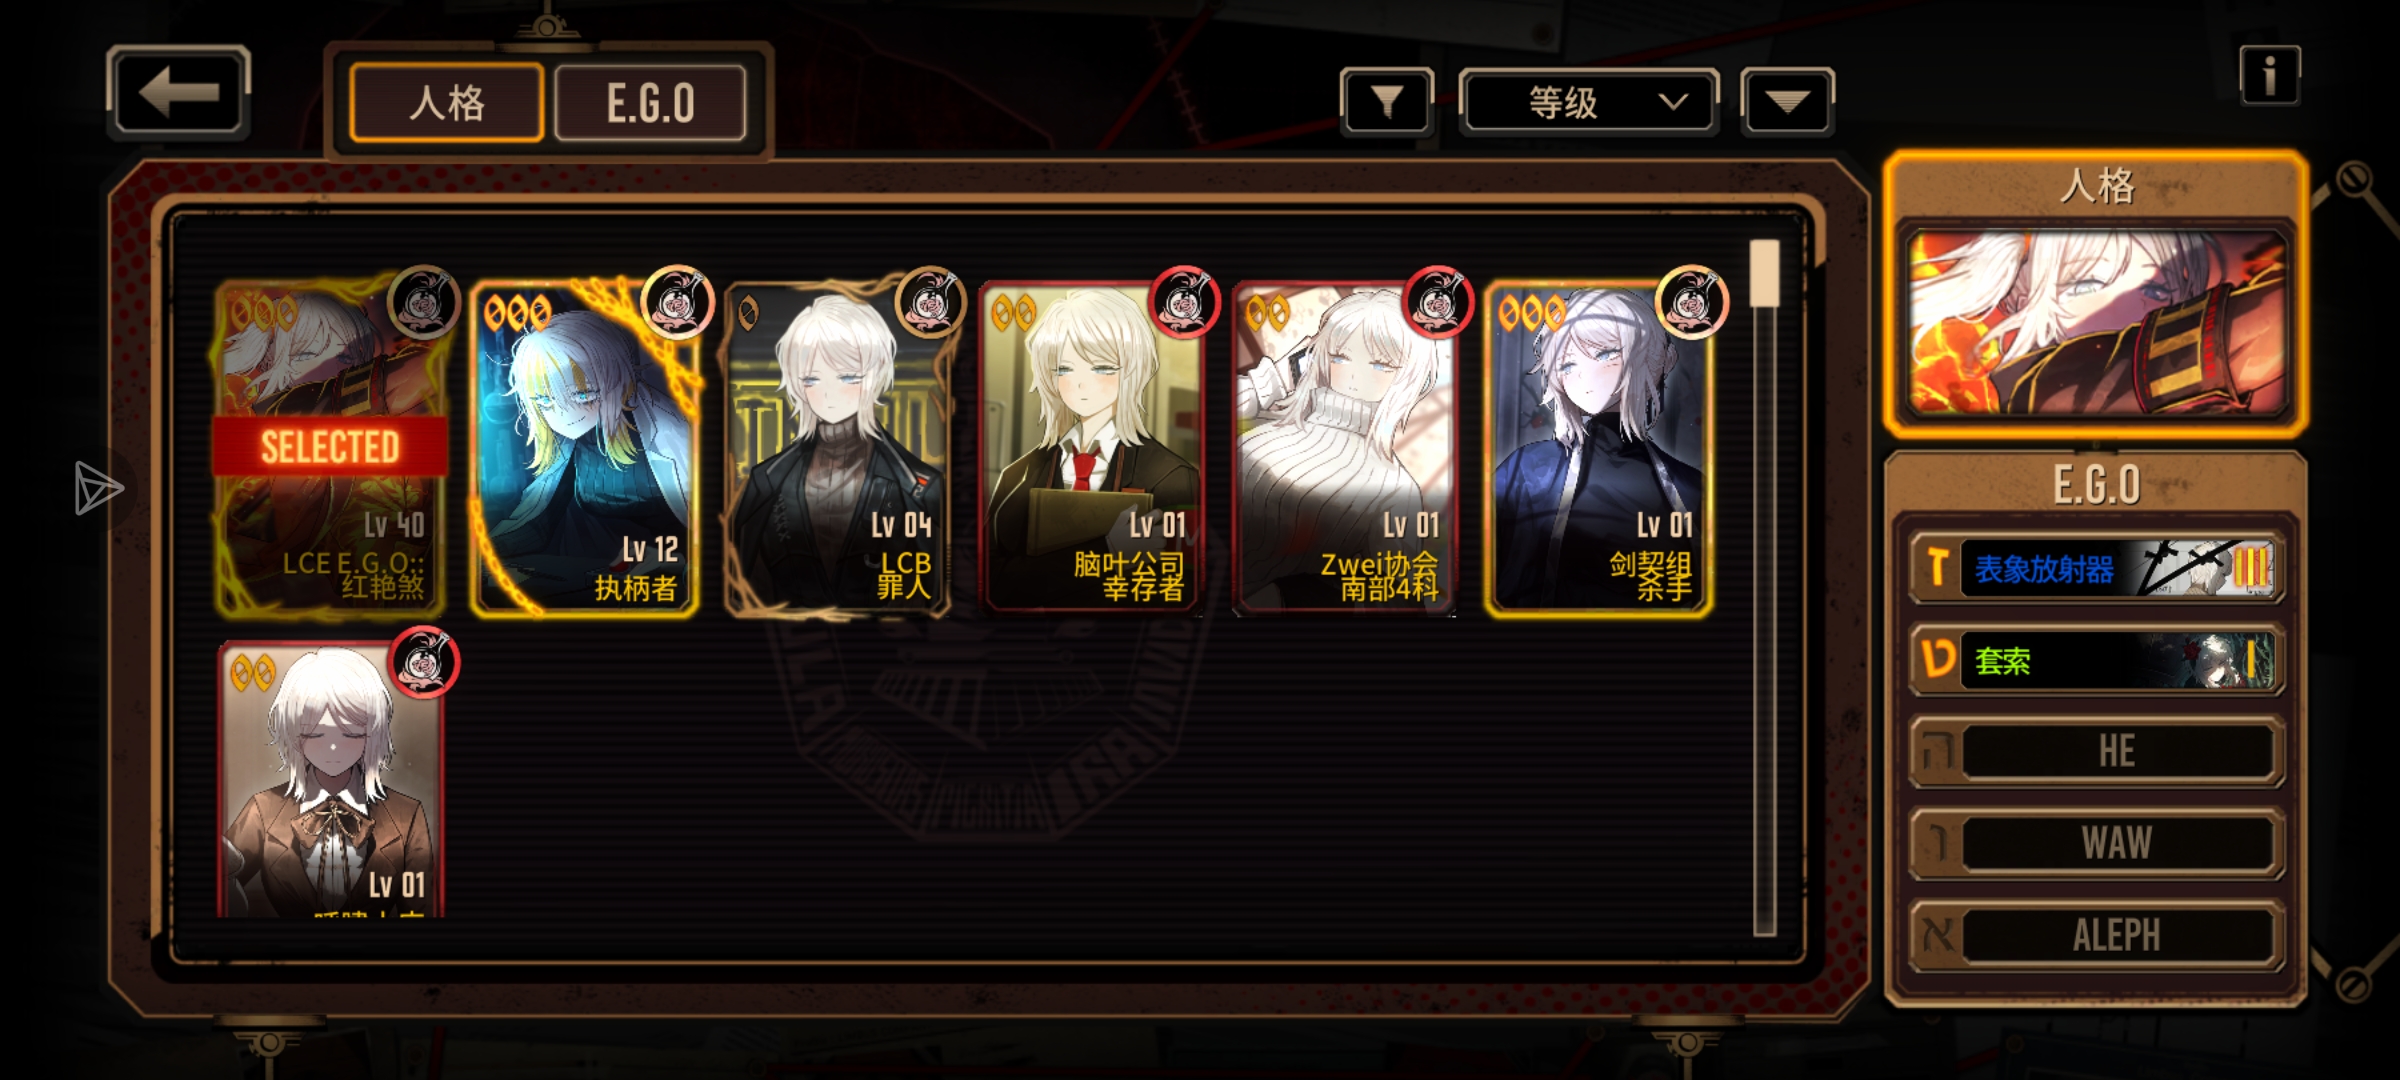Open the filter funnel icon

point(1386,101)
